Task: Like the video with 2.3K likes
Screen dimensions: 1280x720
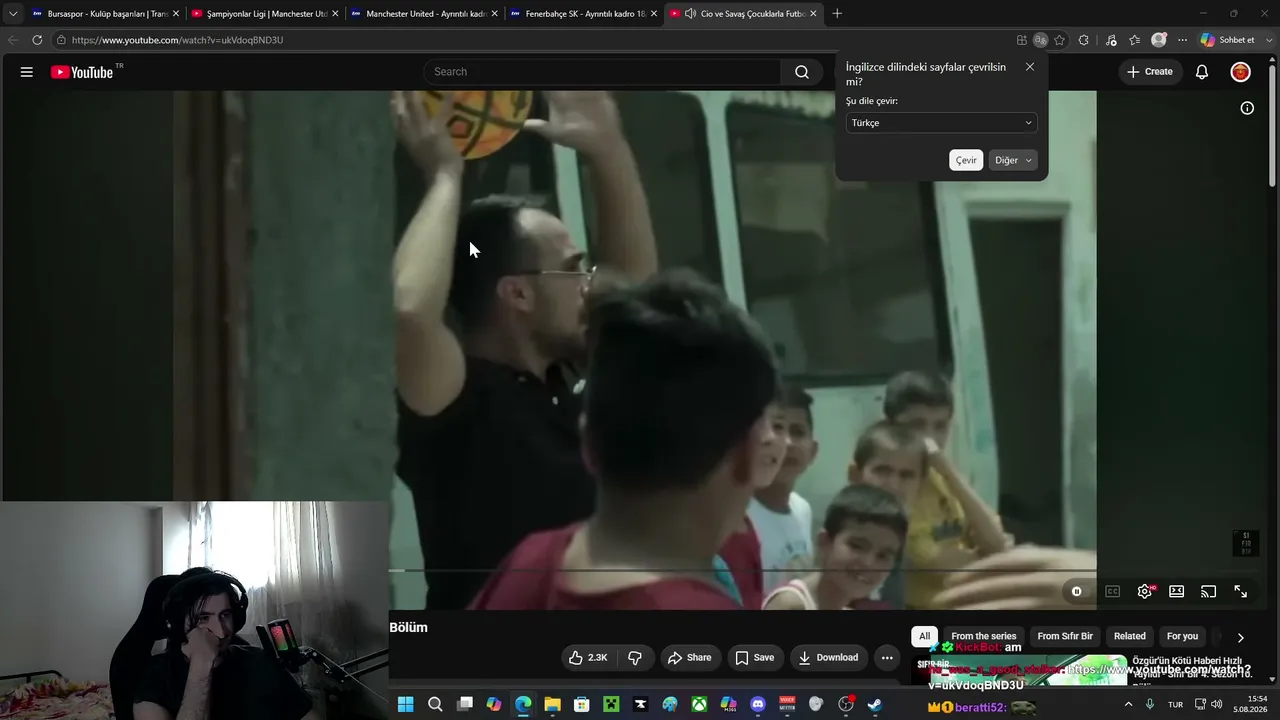Action: [x=588, y=657]
